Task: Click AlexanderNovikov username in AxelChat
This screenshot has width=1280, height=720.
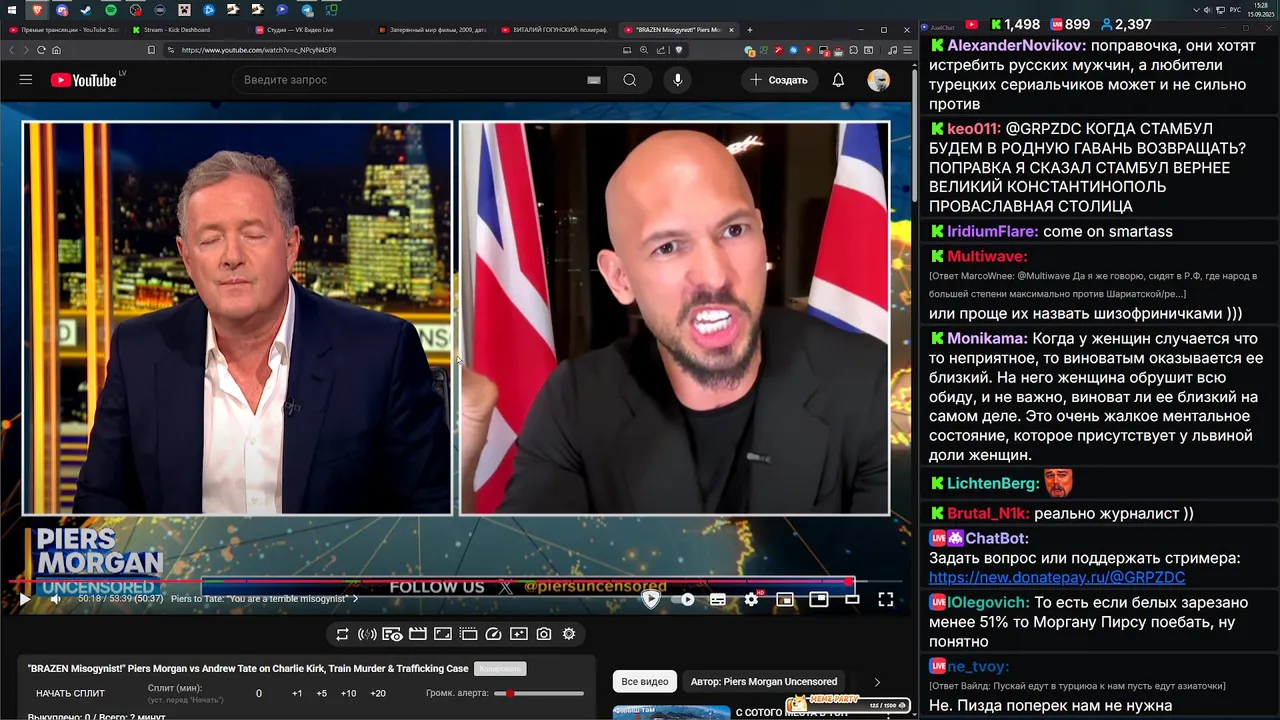Action: coord(1017,46)
